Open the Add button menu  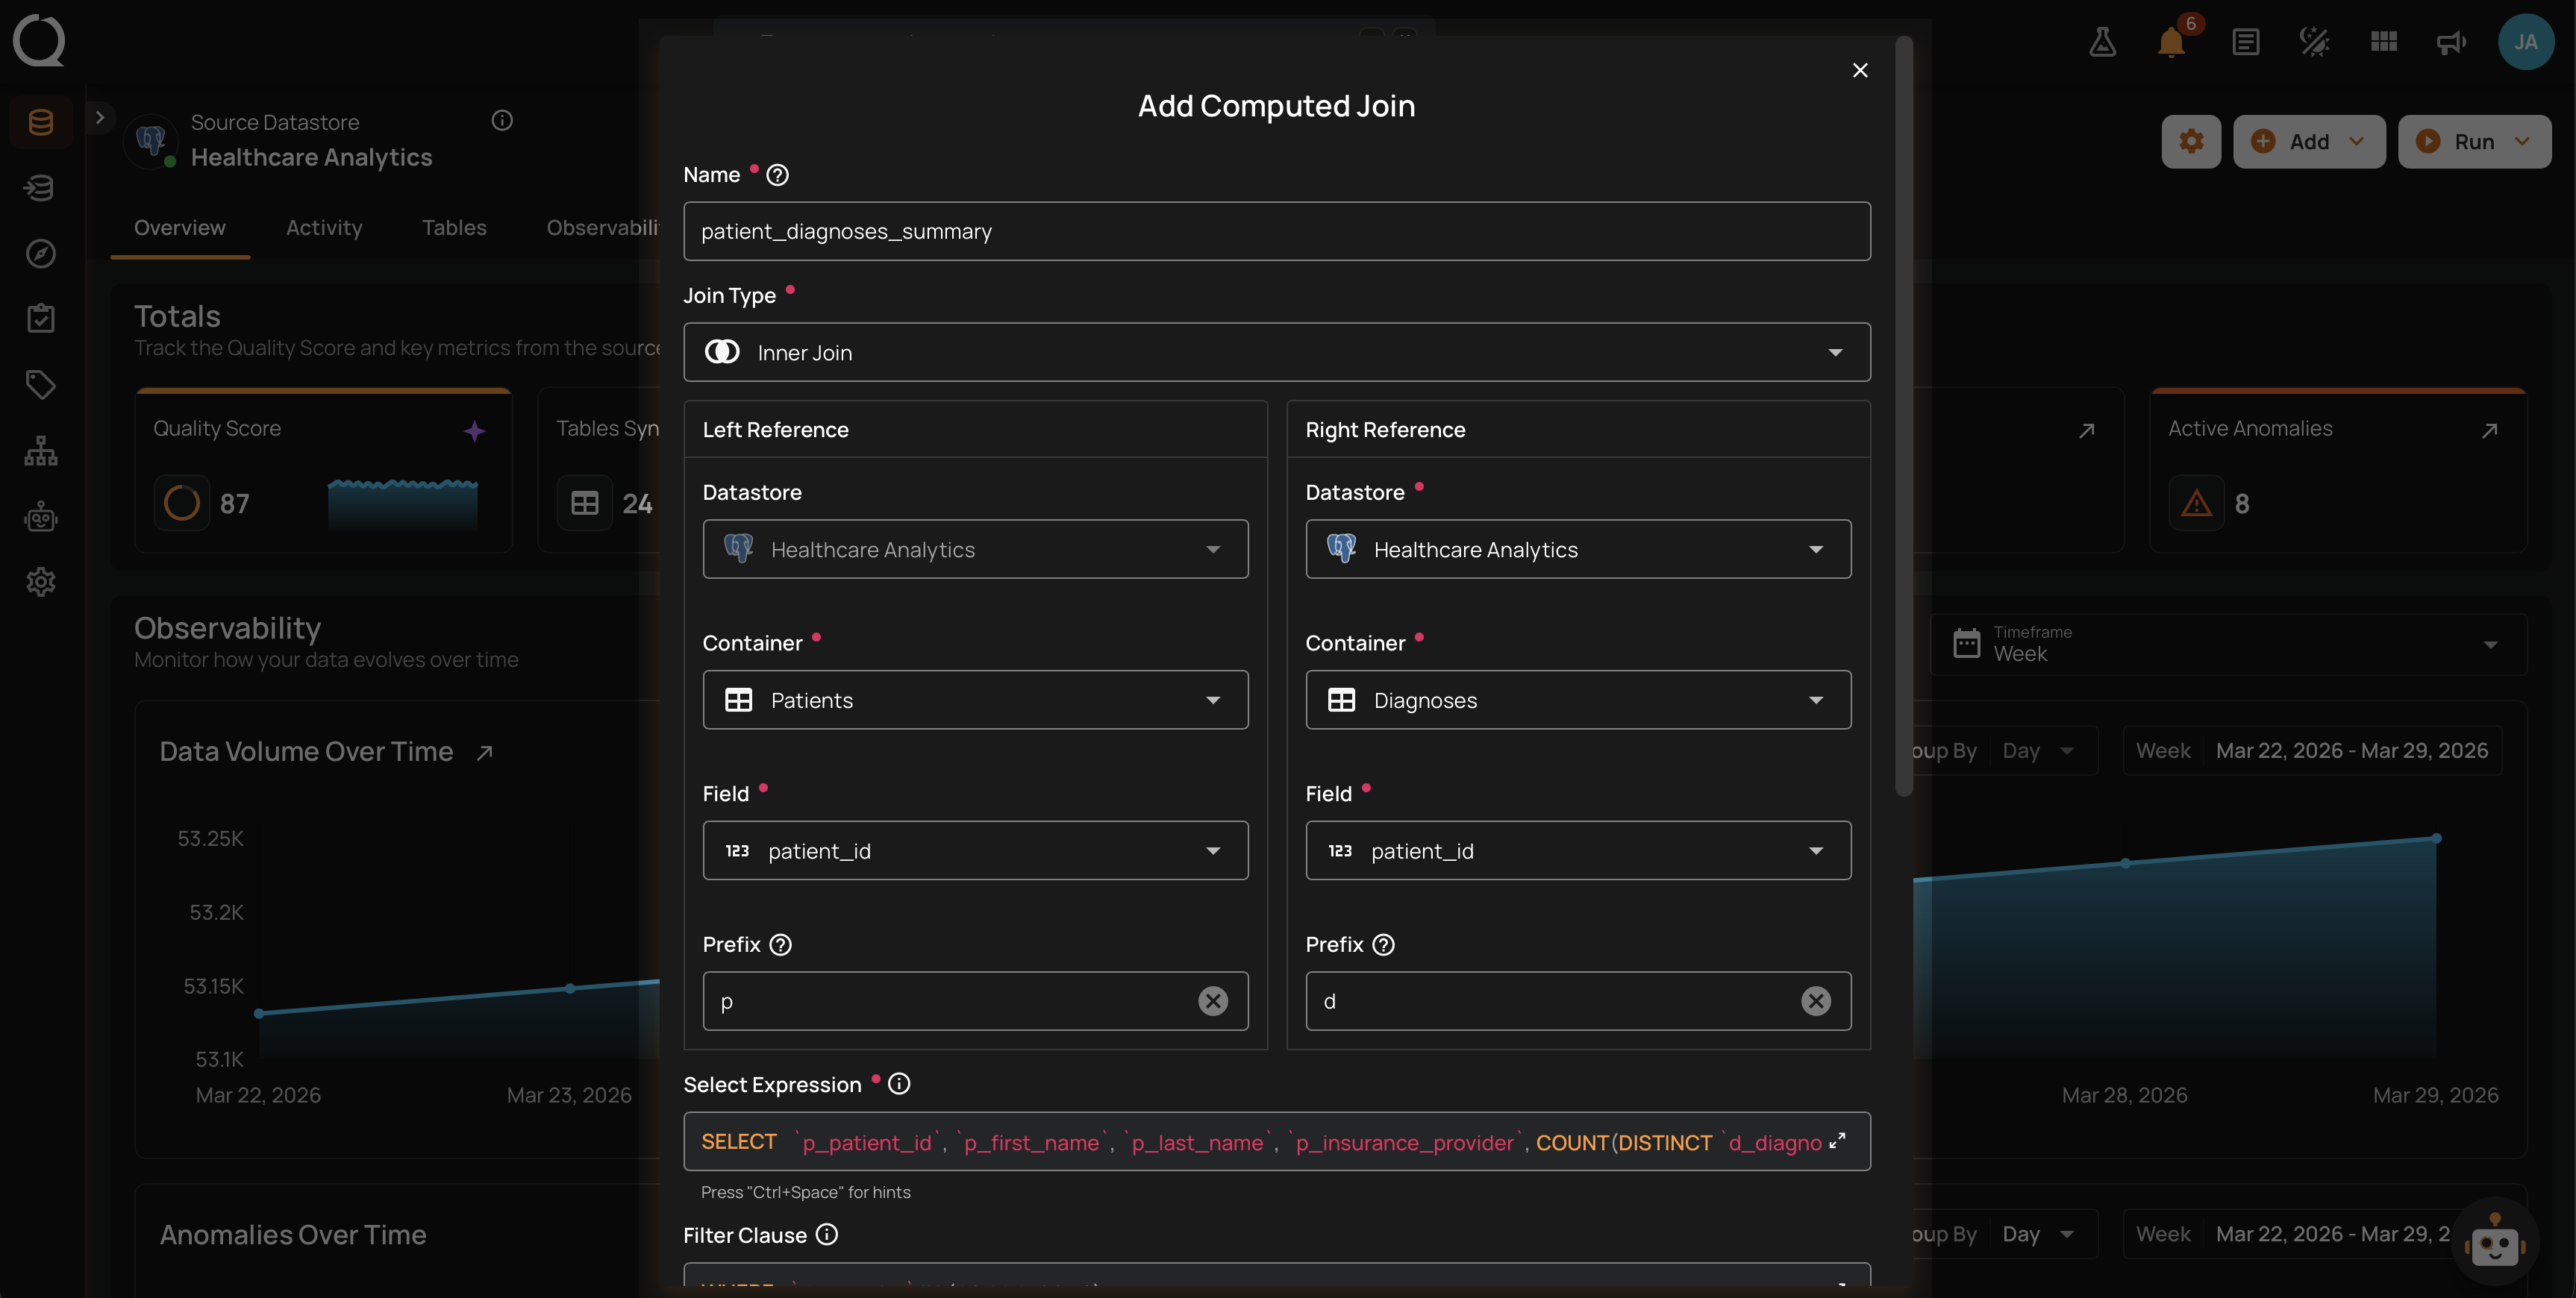pyautogui.click(x=2309, y=142)
